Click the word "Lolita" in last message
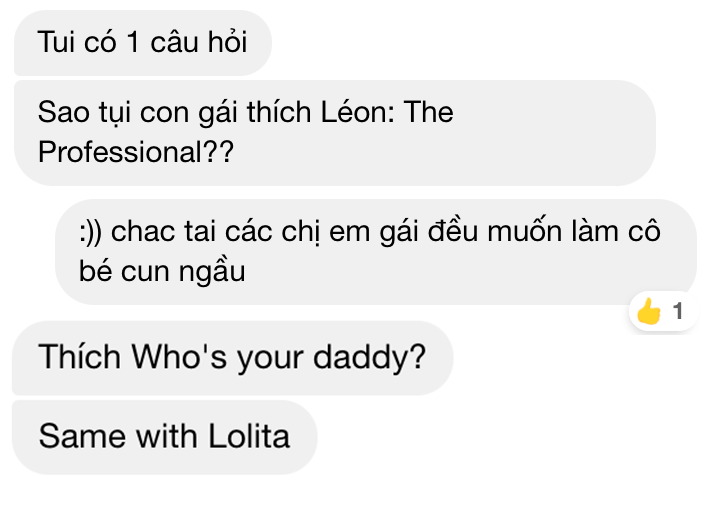712x505 pixels. pyautogui.click(x=249, y=436)
